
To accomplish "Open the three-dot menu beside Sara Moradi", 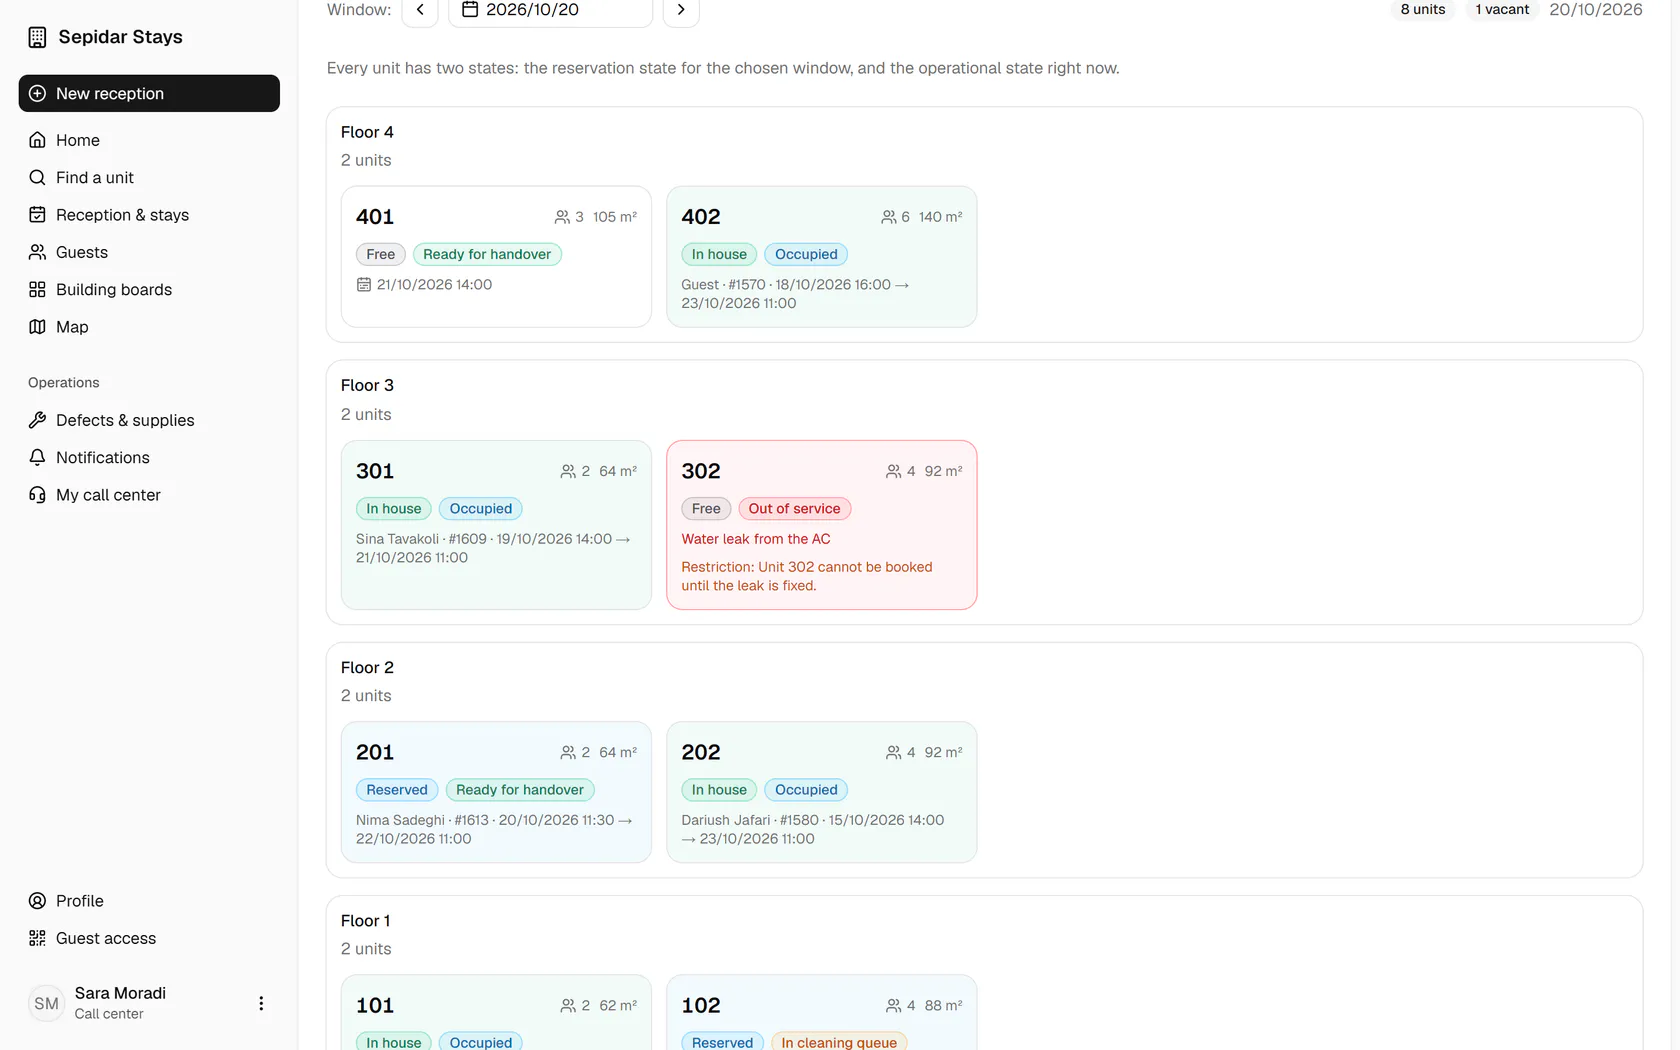I will [x=261, y=1003].
